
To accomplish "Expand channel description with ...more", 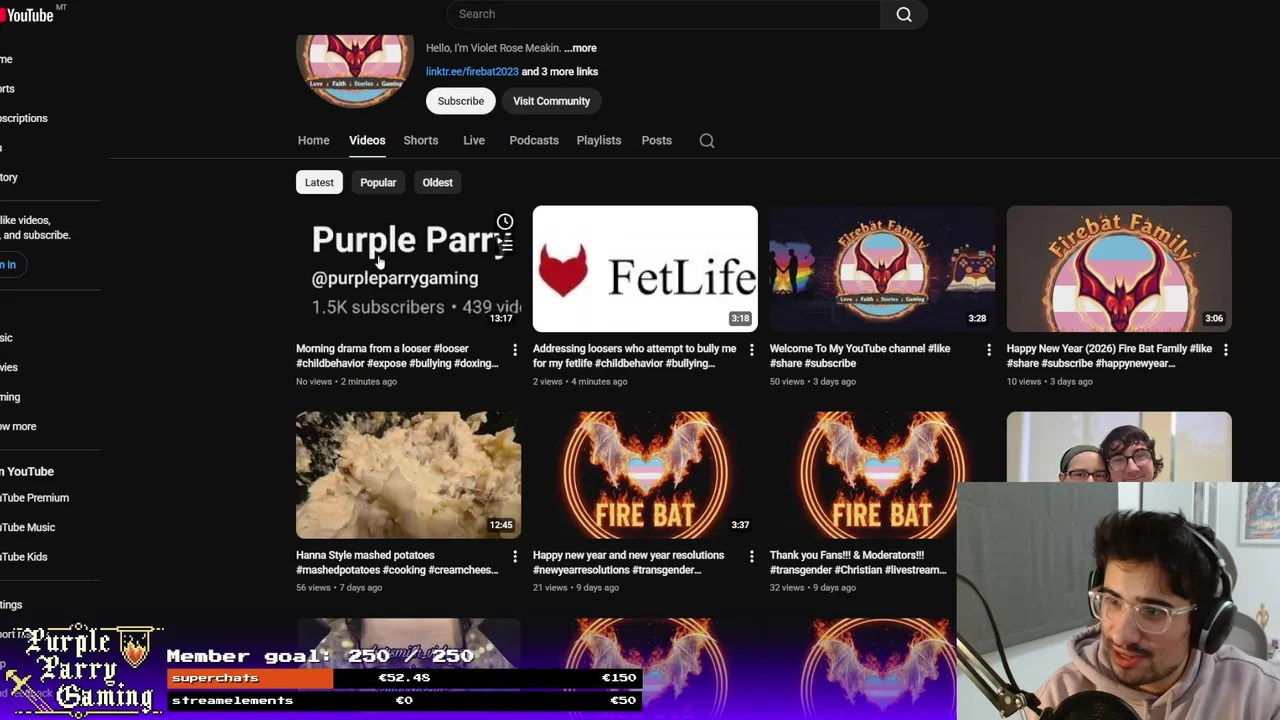I will [x=580, y=48].
